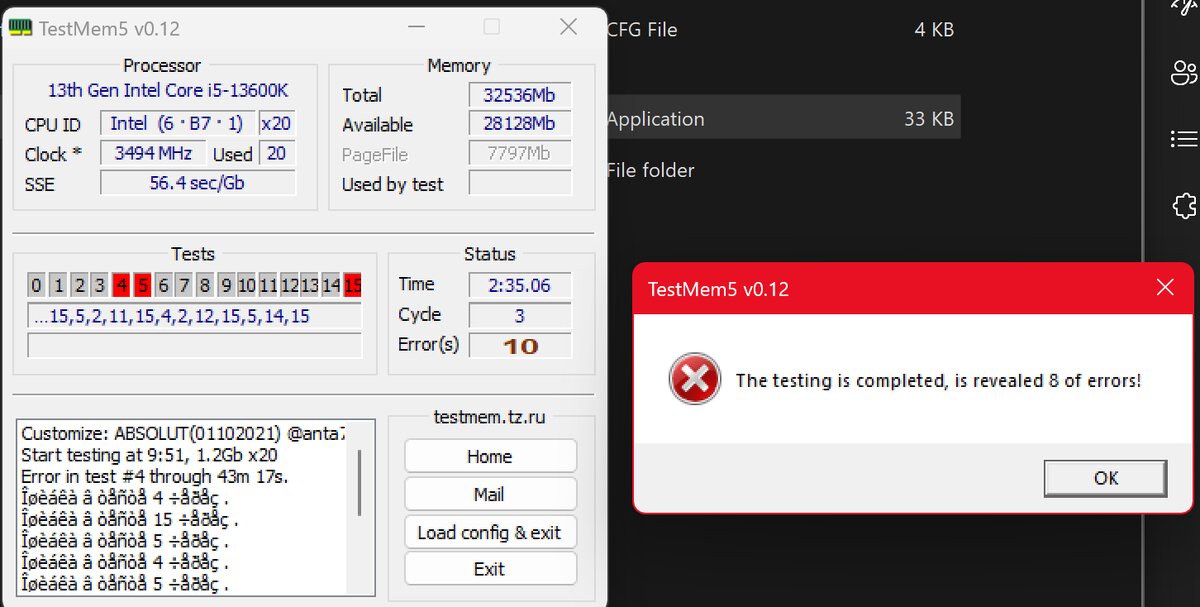Click the empty 'Used by test' field
This screenshot has width=1200, height=607.
[x=520, y=183]
